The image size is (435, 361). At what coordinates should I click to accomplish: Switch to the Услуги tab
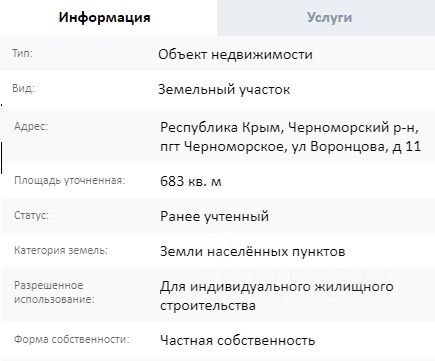click(x=329, y=17)
